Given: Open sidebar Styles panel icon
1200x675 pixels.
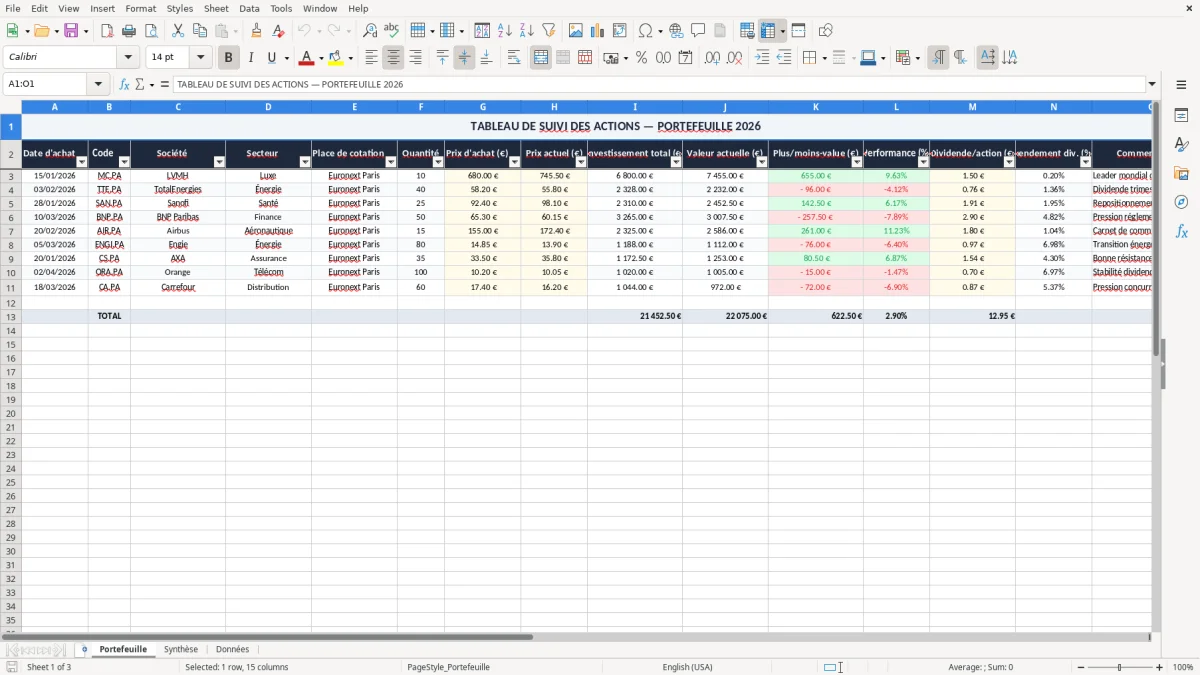Looking at the screenshot, I should tap(1181, 145).
